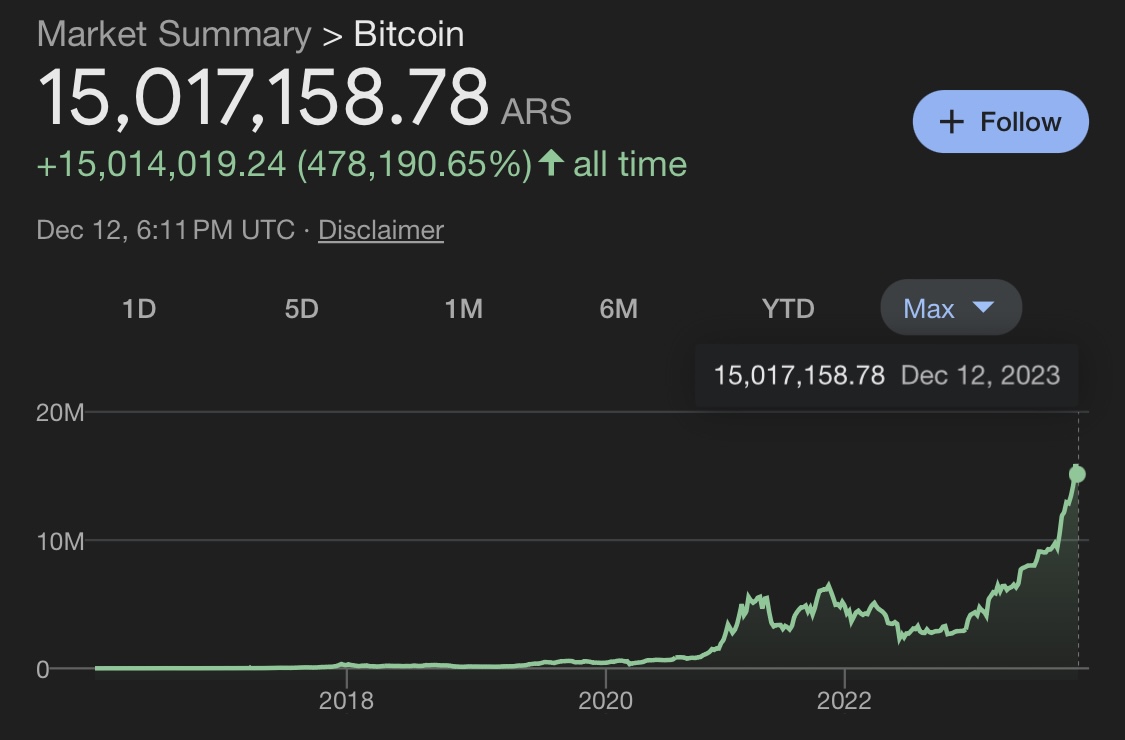Switch to YTD view
Image resolution: width=1125 pixels, height=740 pixels.
tap(788, 309)
